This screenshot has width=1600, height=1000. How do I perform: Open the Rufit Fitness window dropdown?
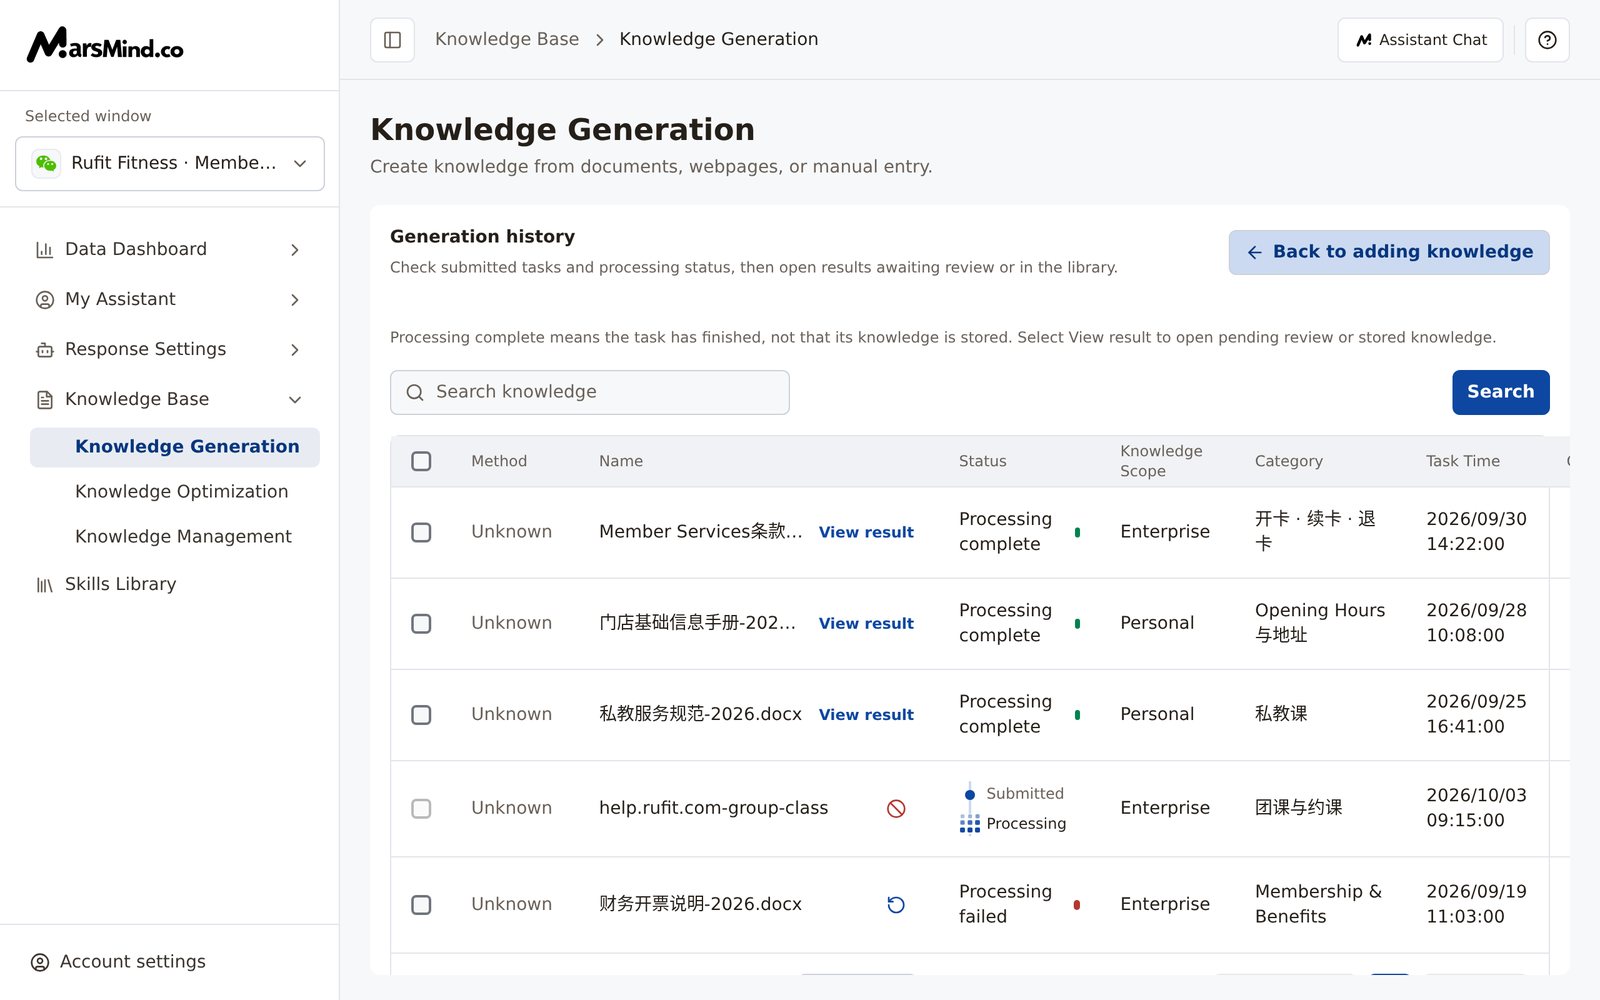pos(170,163)
